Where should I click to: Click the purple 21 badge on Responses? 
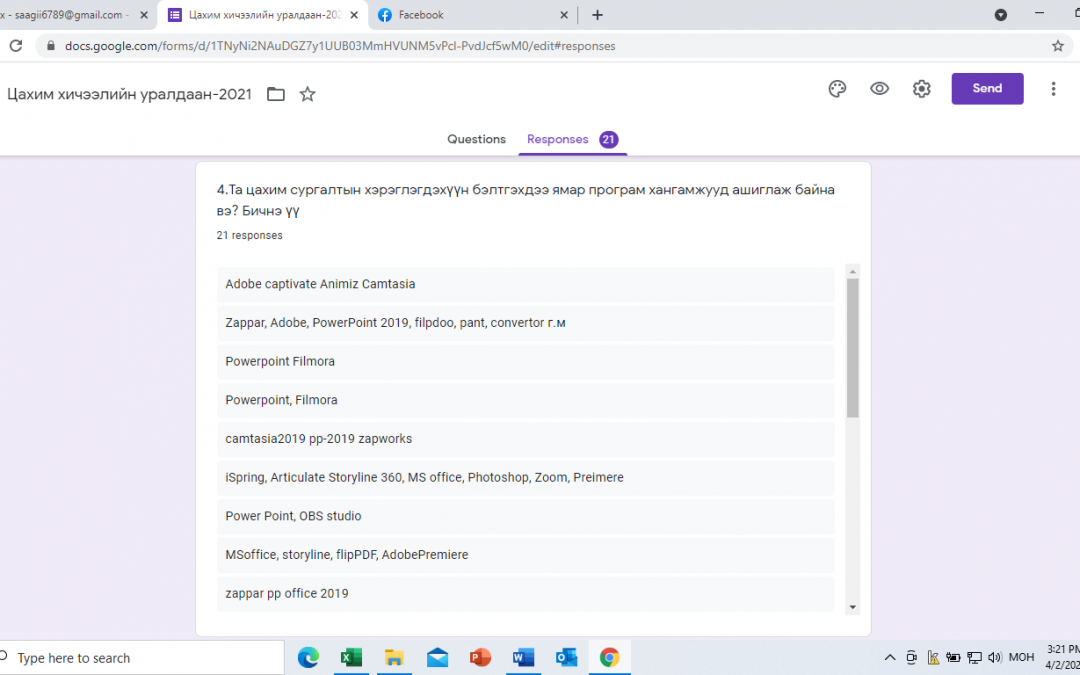tap(608, 139)
